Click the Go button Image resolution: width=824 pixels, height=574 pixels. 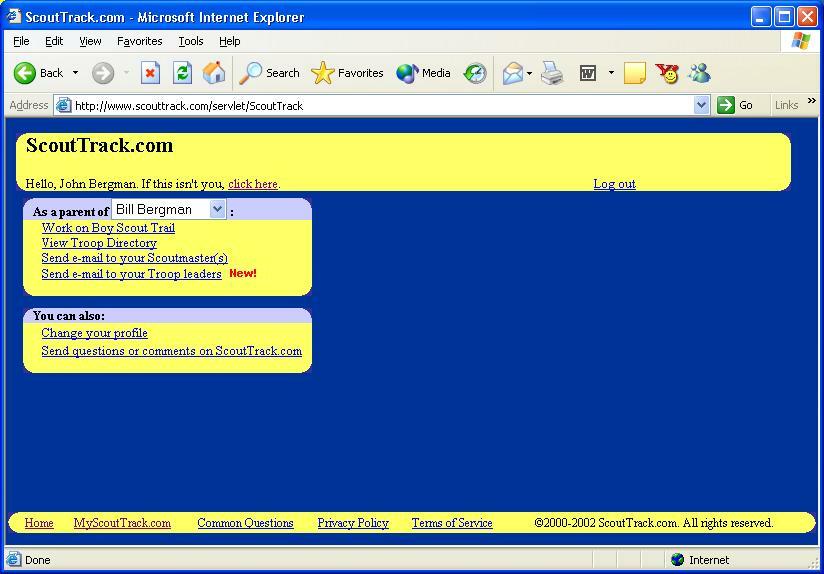click(735, 105)
